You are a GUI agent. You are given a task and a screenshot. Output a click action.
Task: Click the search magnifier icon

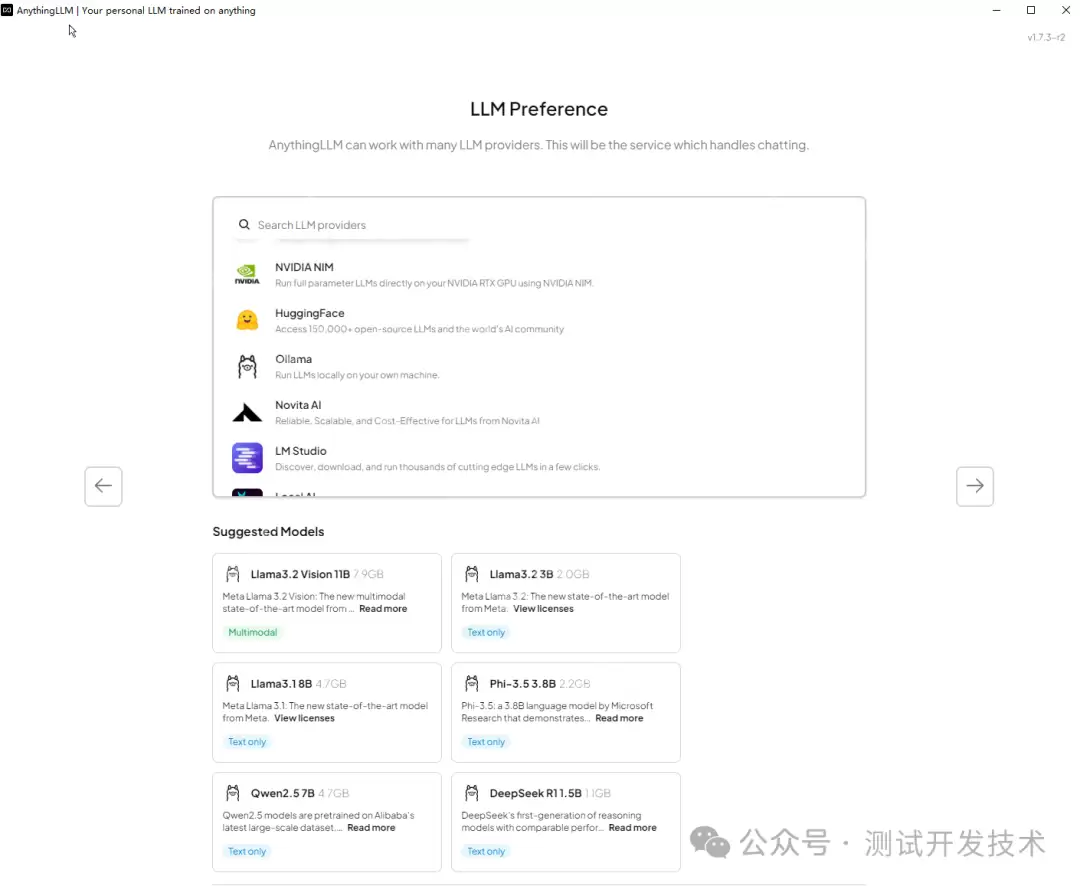(x=244, y=224)
